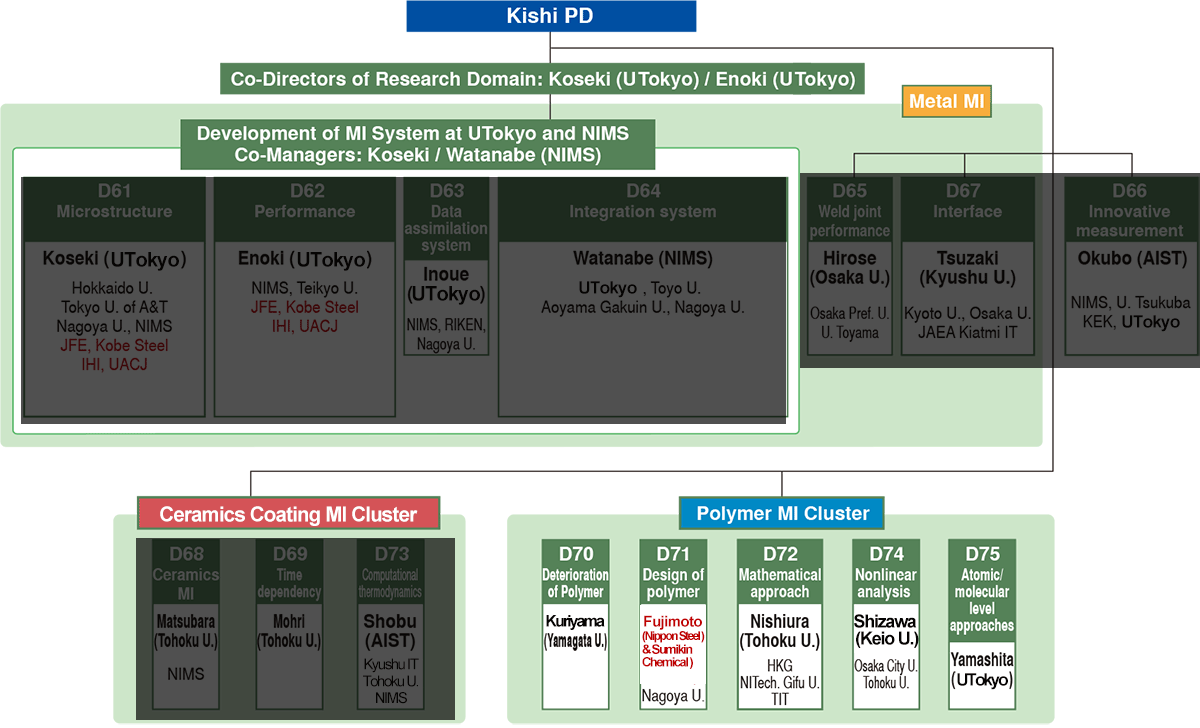Viewport: 1200px width, 728px height.
Task: Select Hirose (Osaka U.) in D65
Action: pyautogui.click(x=849, y=268)
